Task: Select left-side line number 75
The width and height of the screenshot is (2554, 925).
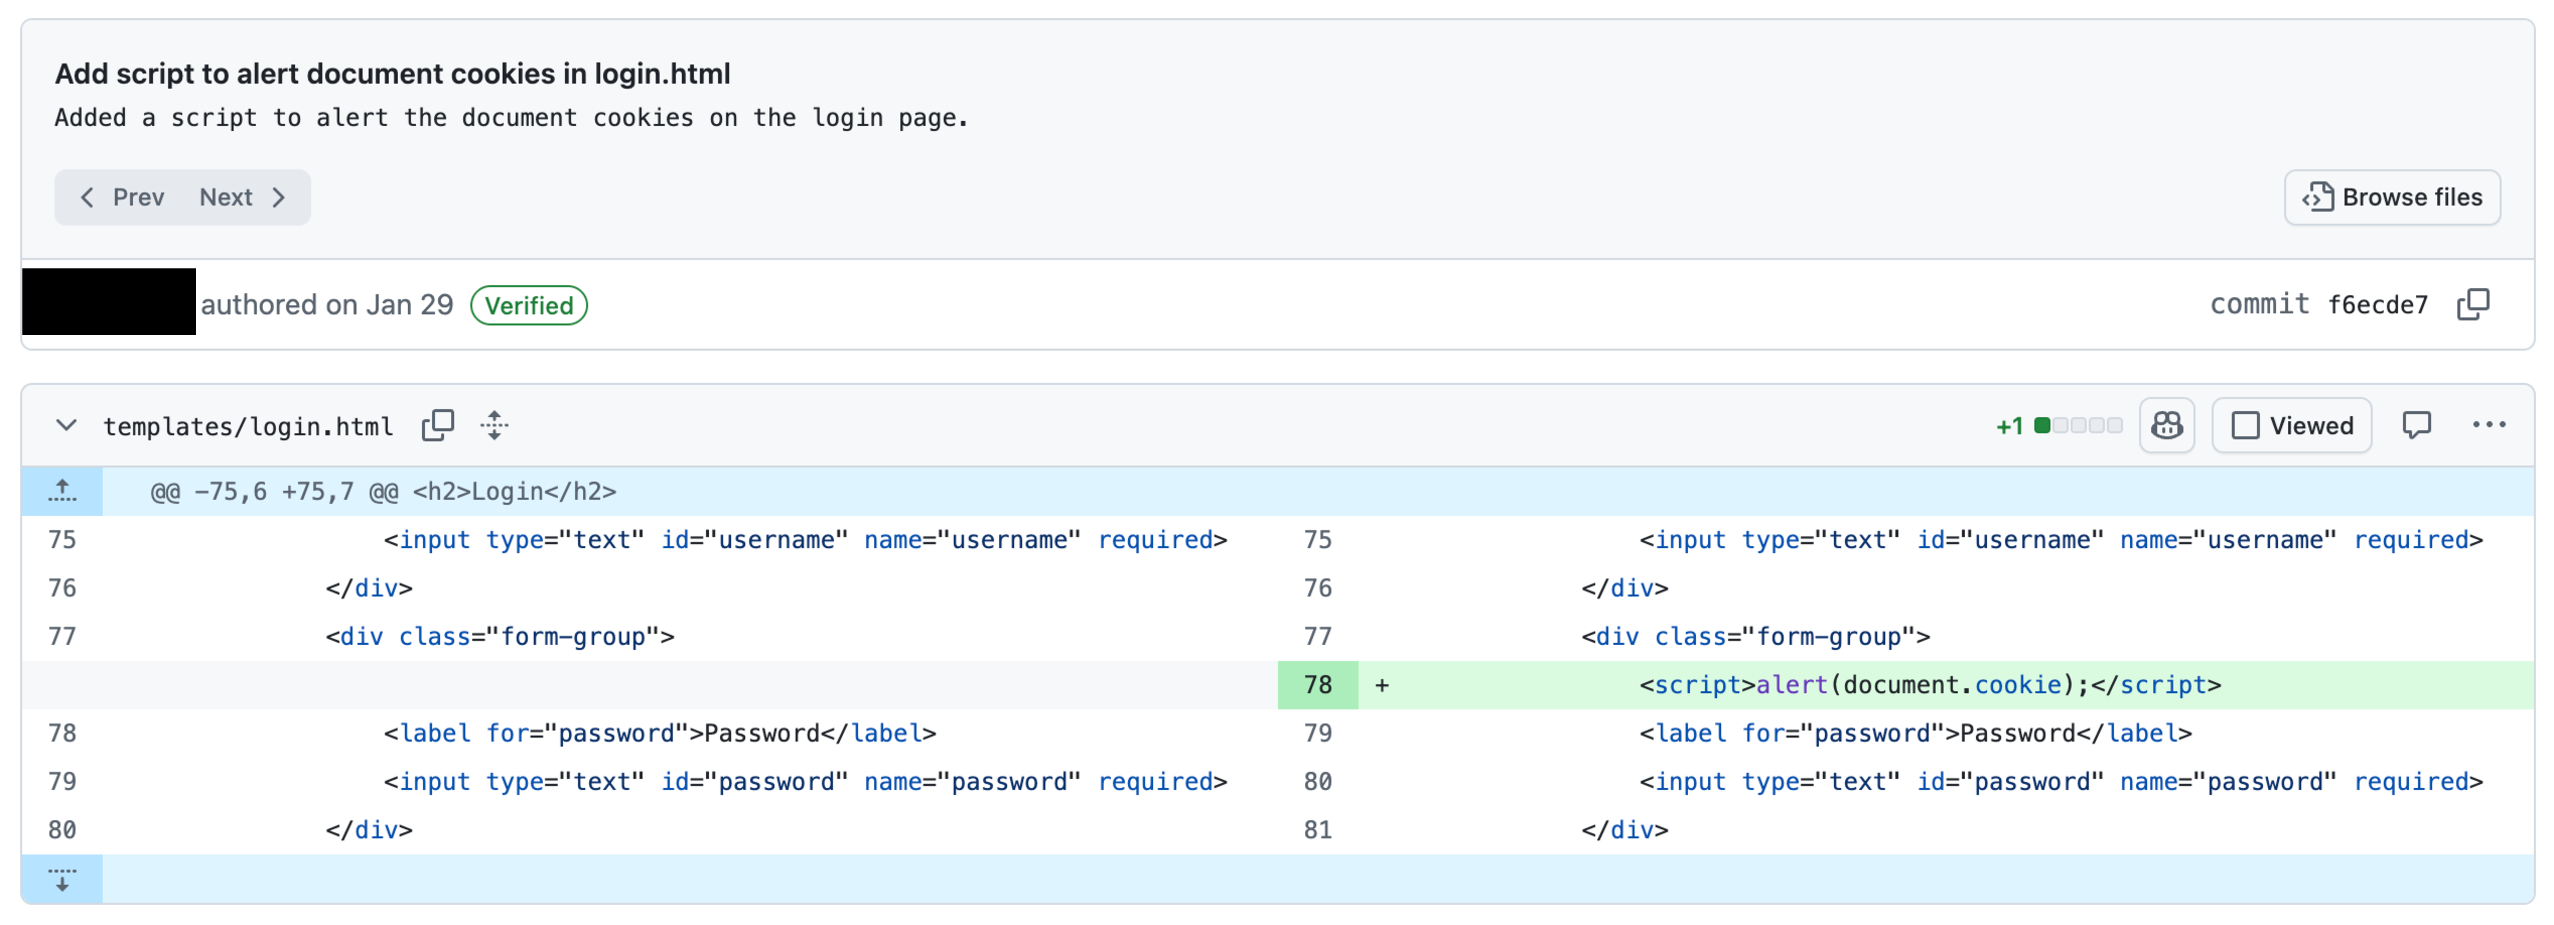Action: (62, 540)
